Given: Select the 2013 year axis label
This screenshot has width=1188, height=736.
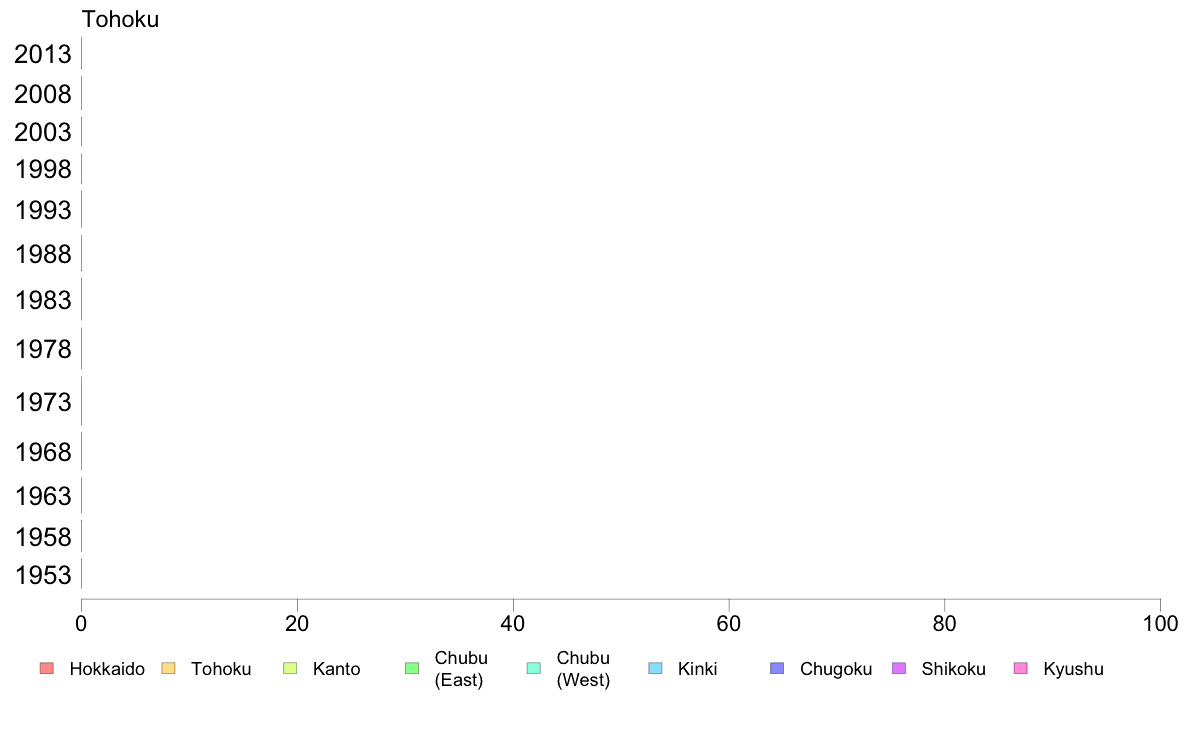Looking at the screenshot, I should point(43,54).
